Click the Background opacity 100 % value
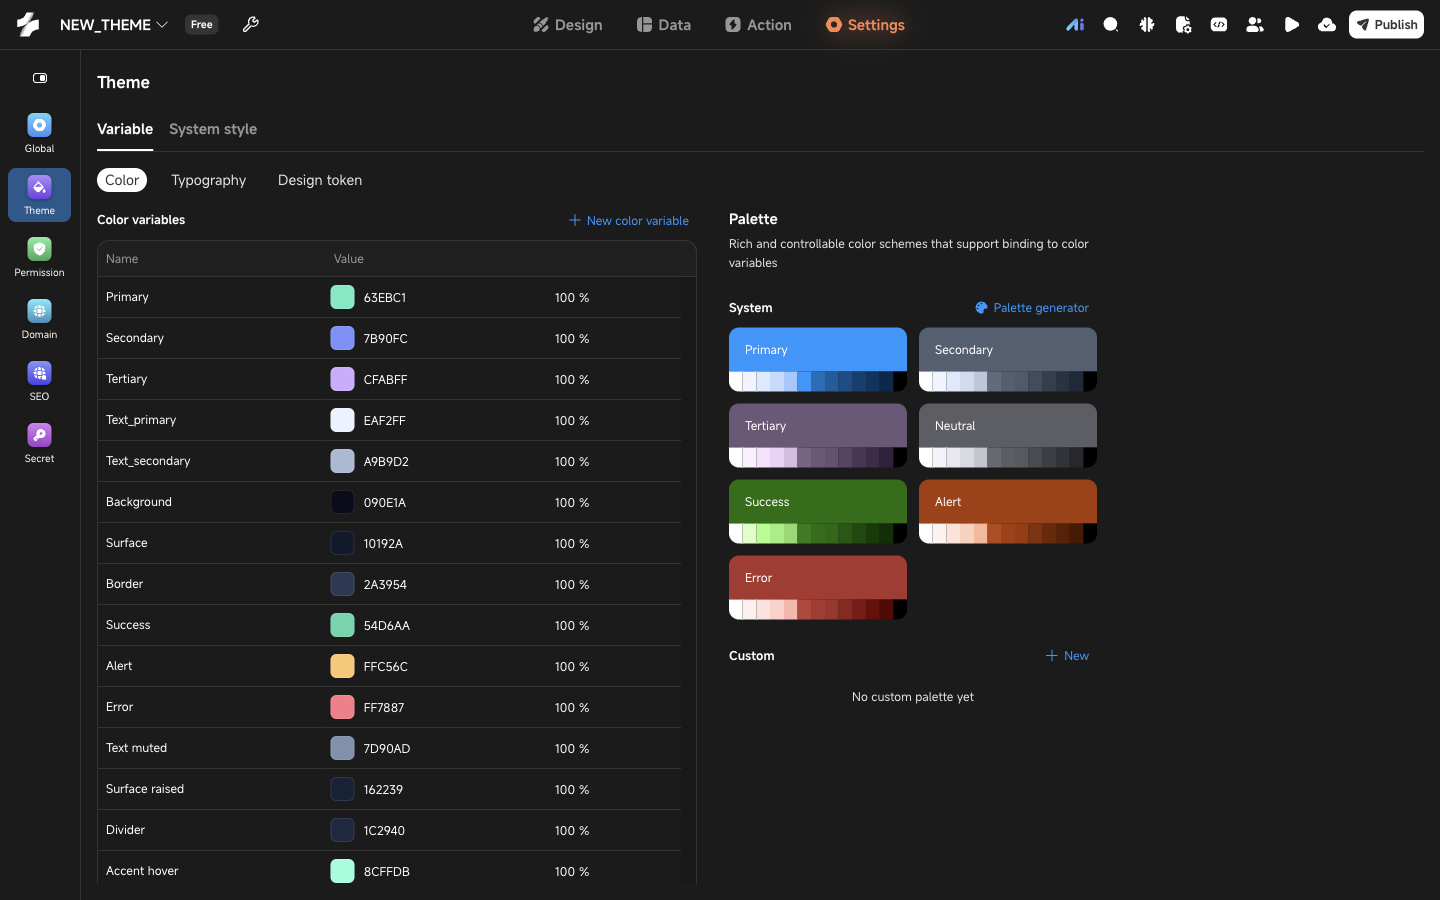Viewport: 1440px width, 900px height. point(572,503)
